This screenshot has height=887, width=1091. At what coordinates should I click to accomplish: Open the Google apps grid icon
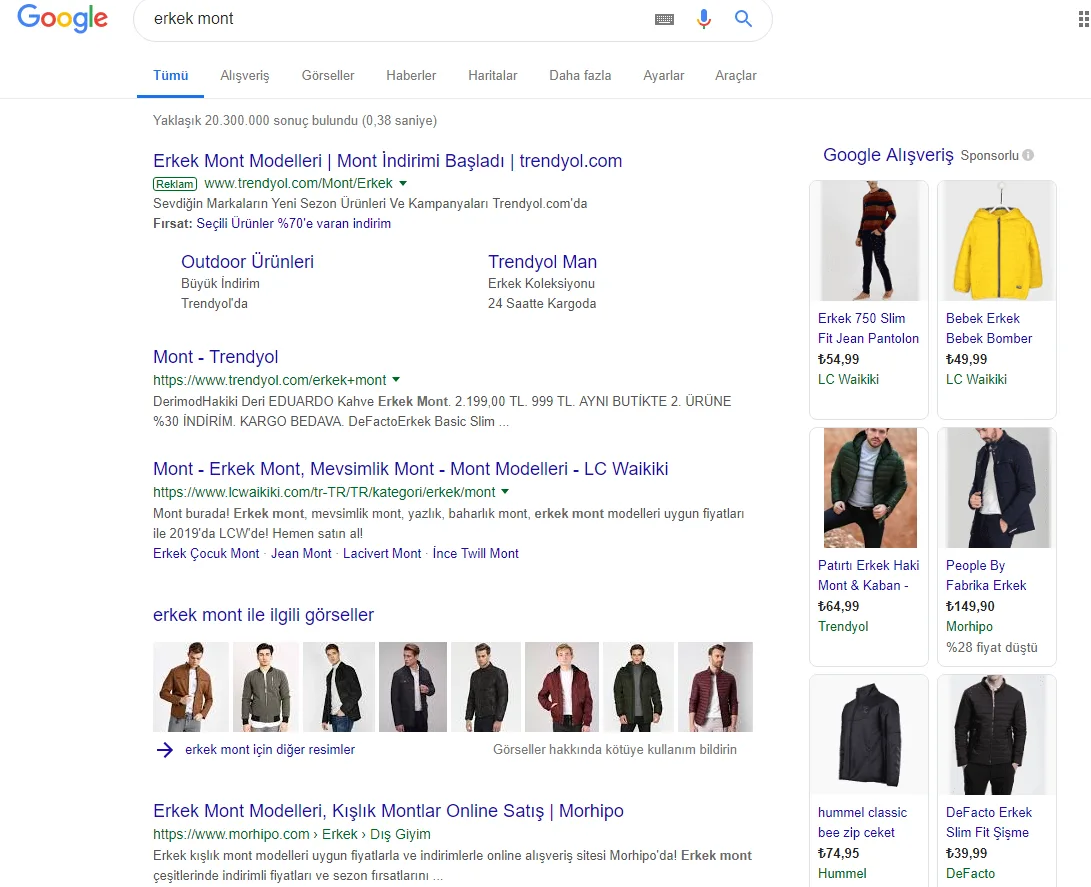click(x=1083, y=19)
